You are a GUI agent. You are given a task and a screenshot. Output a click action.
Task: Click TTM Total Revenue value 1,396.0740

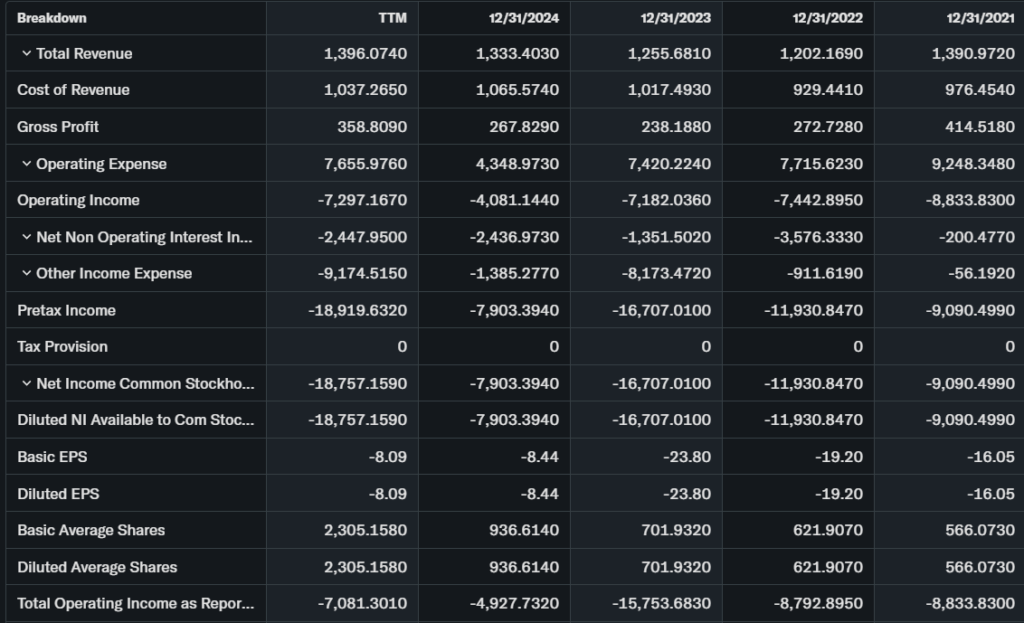pos(365,53)
